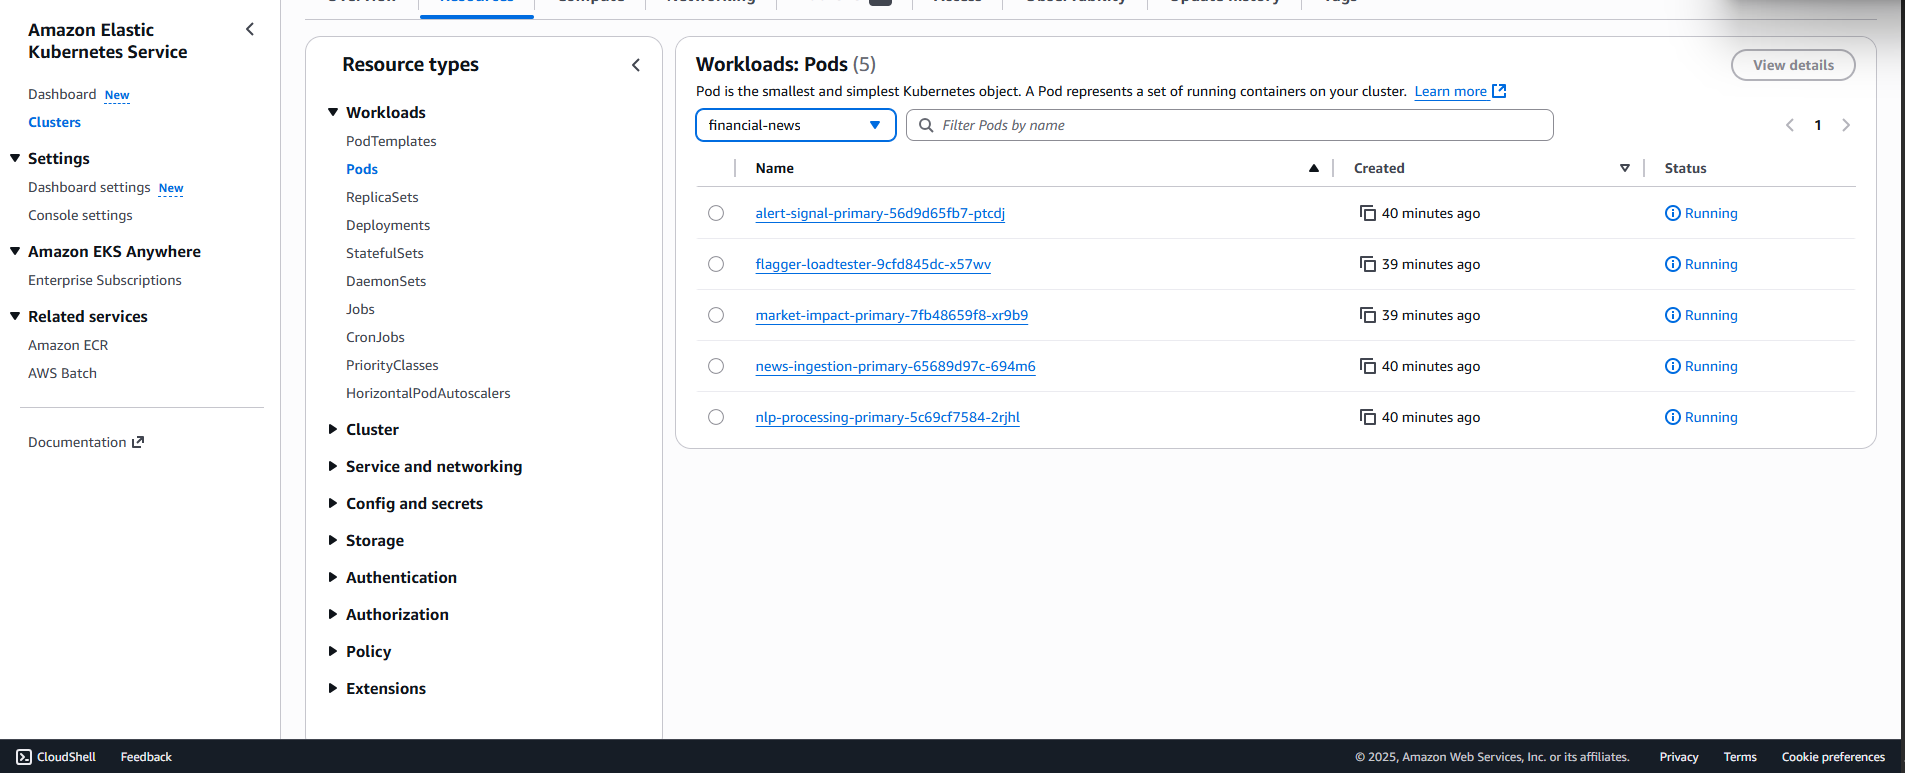The height and width of the screenshot is (773, 1905).
Task: Open Clusters in the sidebar
Action: (54, 122)
